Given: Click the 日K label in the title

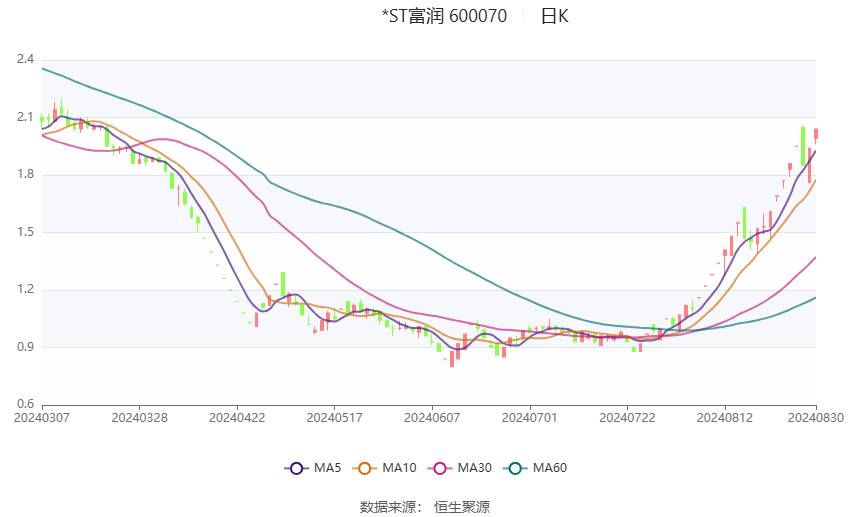Looking at the screenshot, I should coord(555,16).
